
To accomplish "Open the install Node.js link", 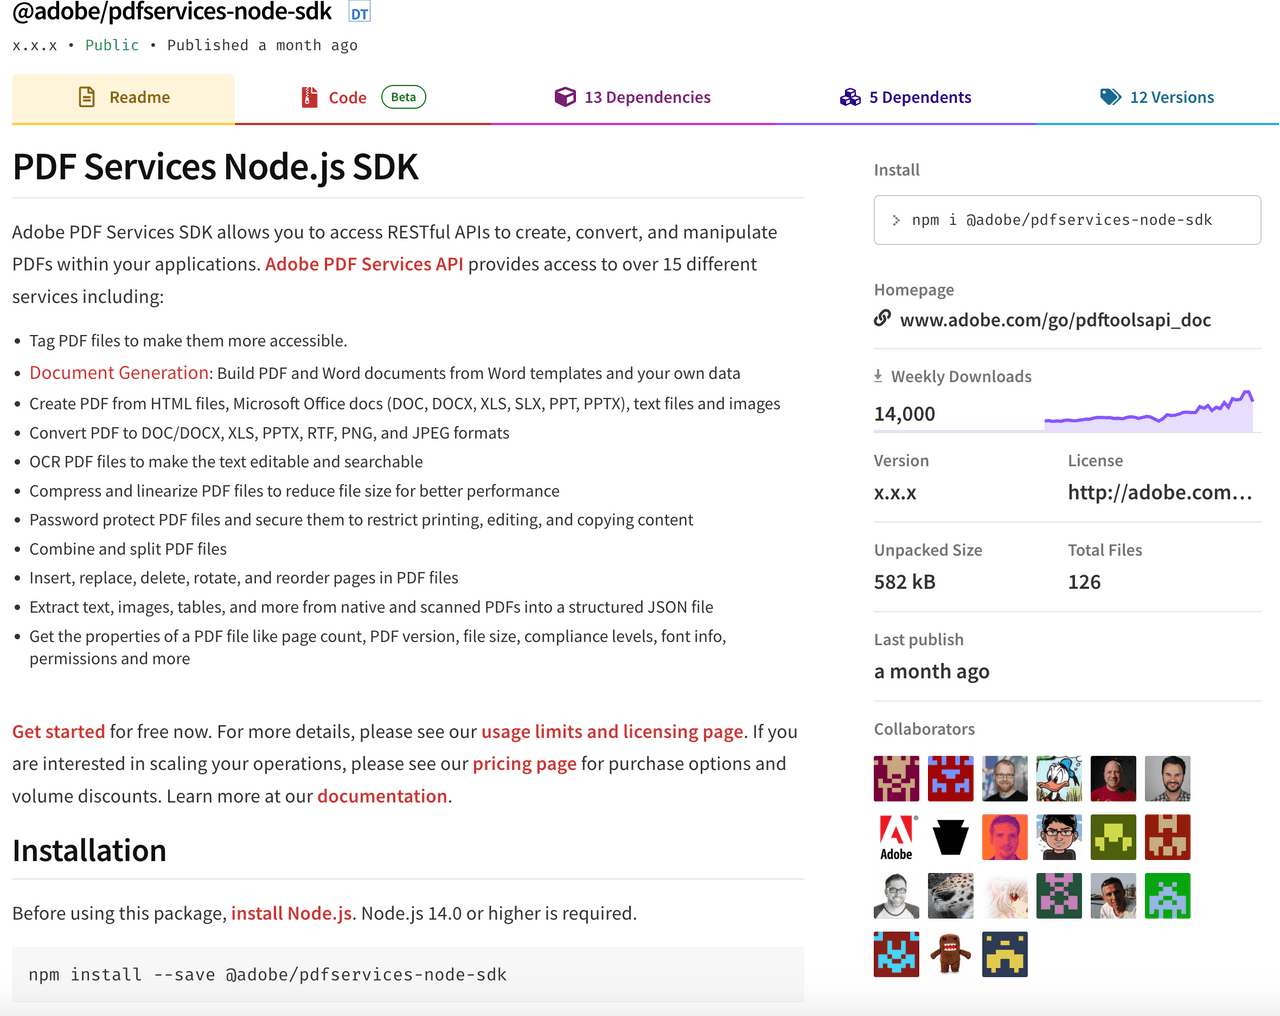I will pos(291,913).
